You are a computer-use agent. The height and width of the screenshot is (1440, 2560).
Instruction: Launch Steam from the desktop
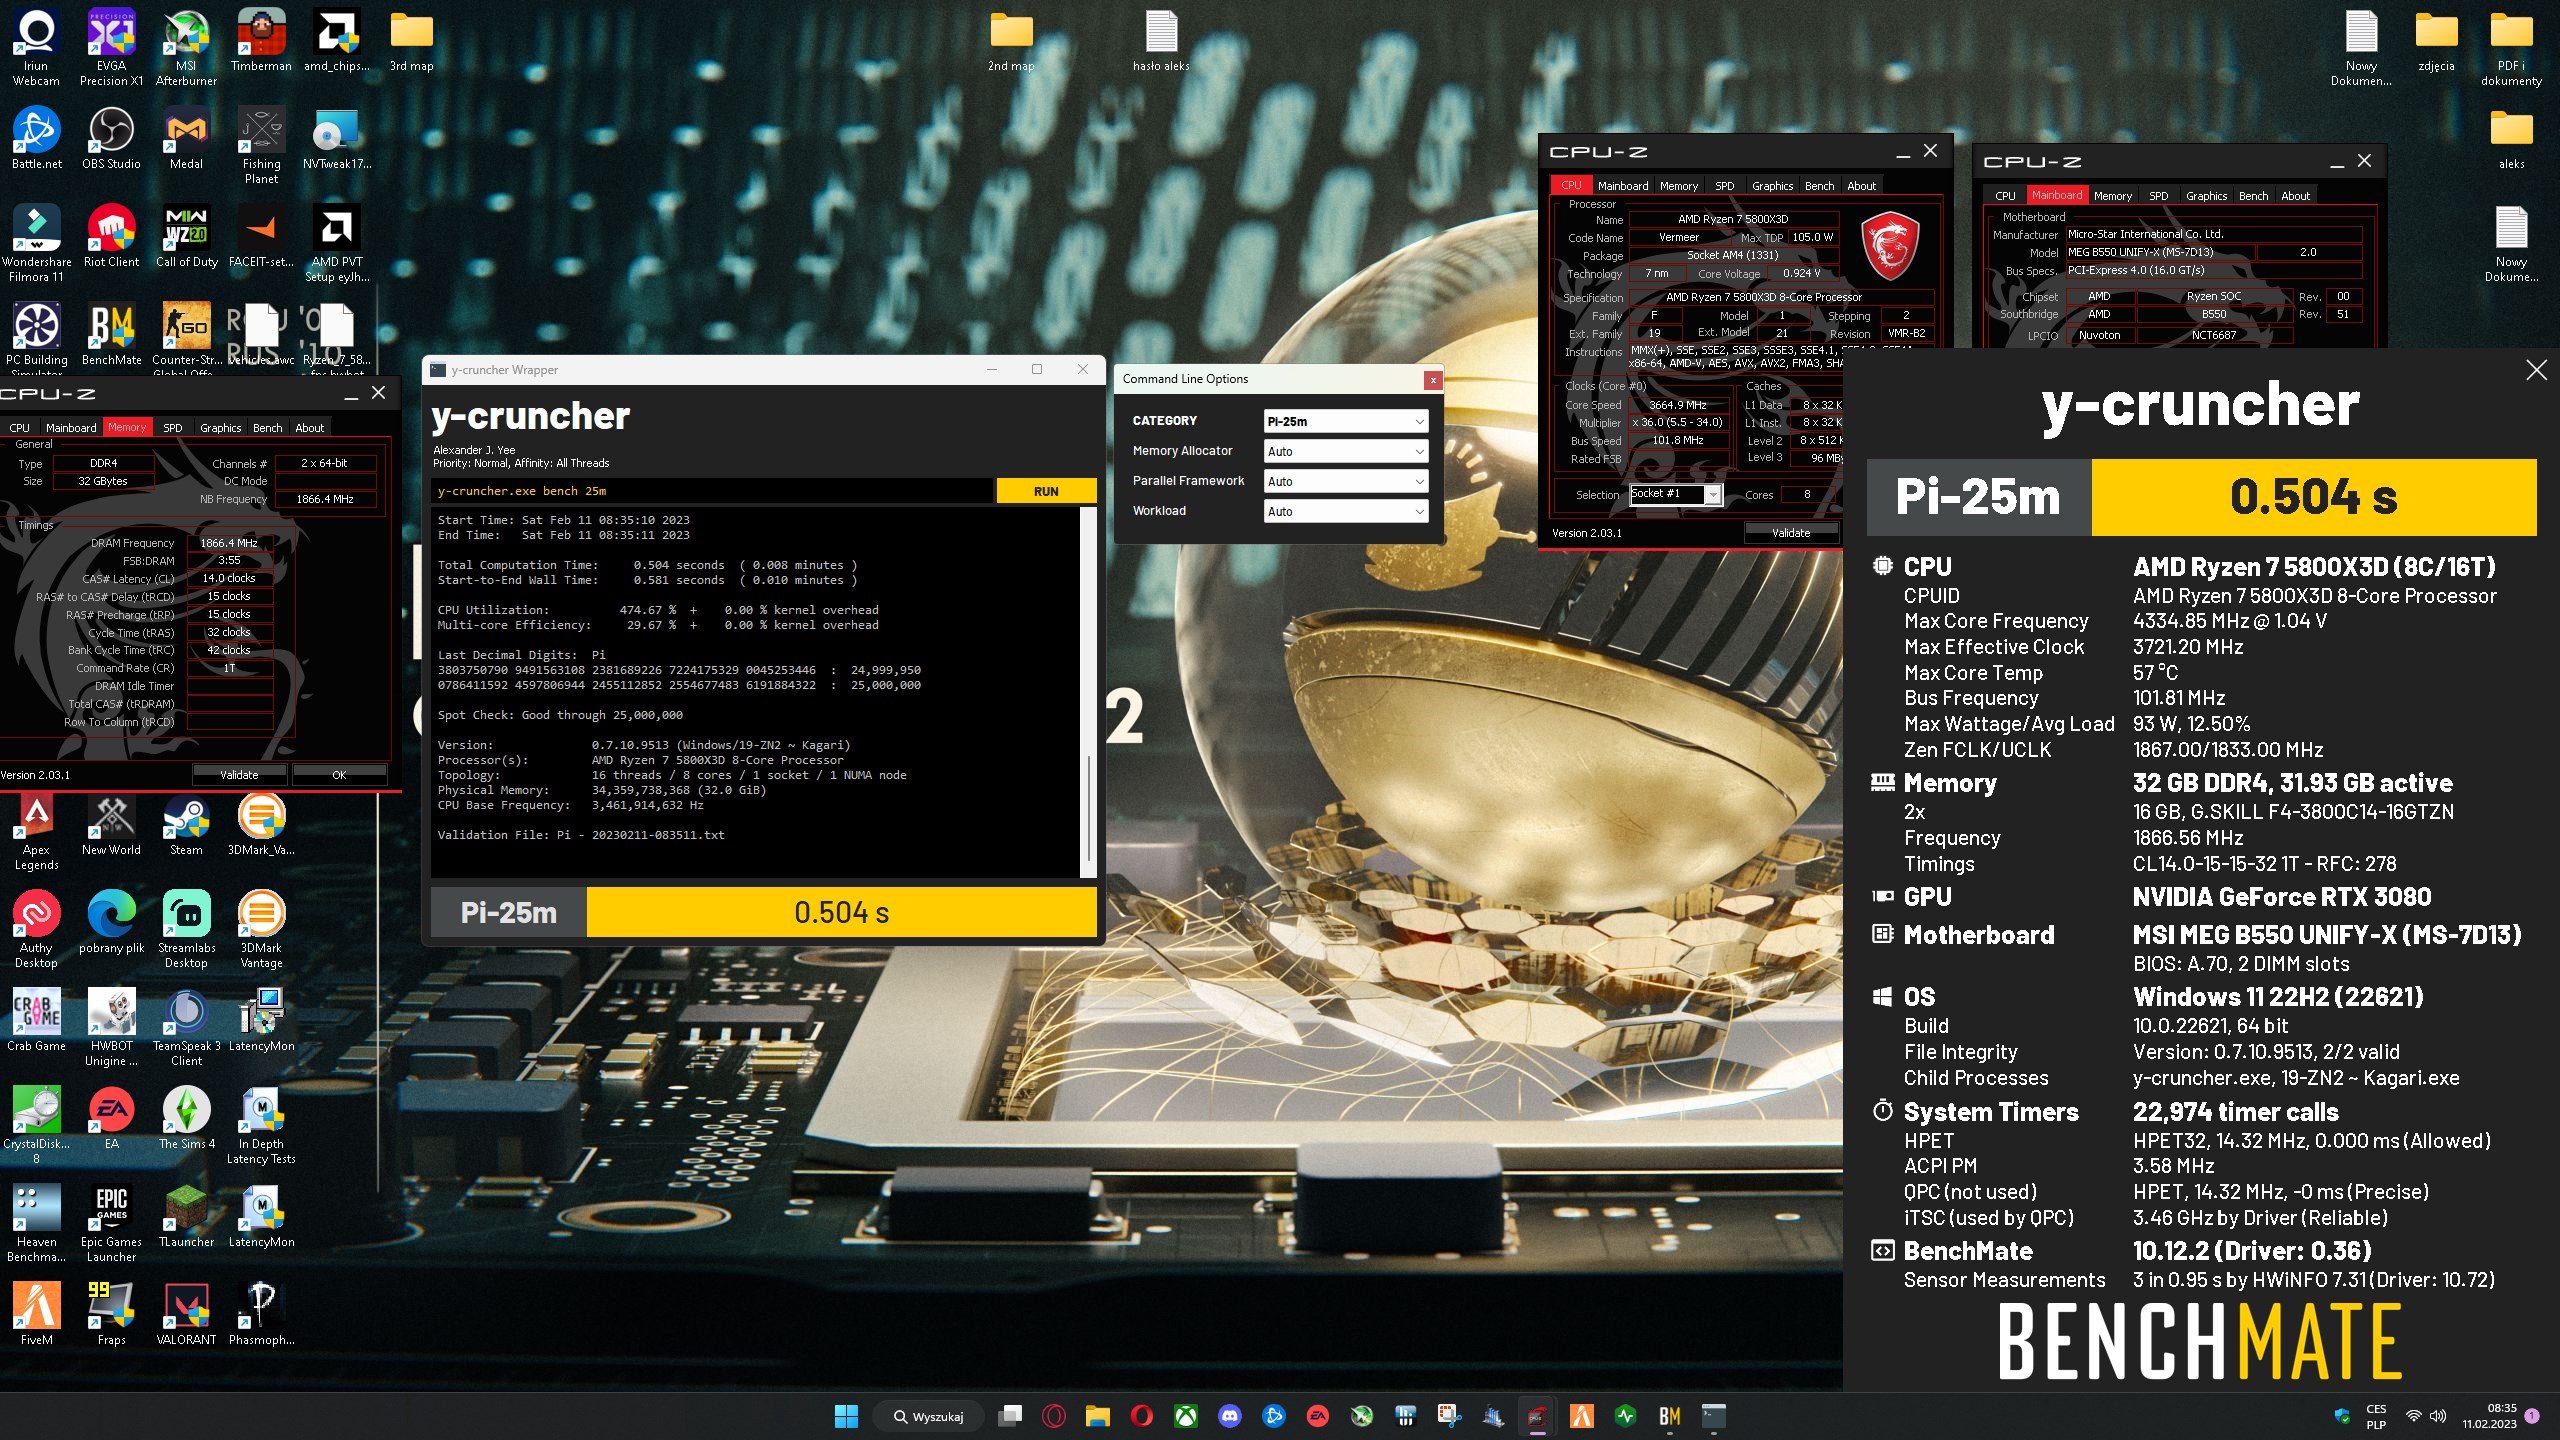pos(186,824)
